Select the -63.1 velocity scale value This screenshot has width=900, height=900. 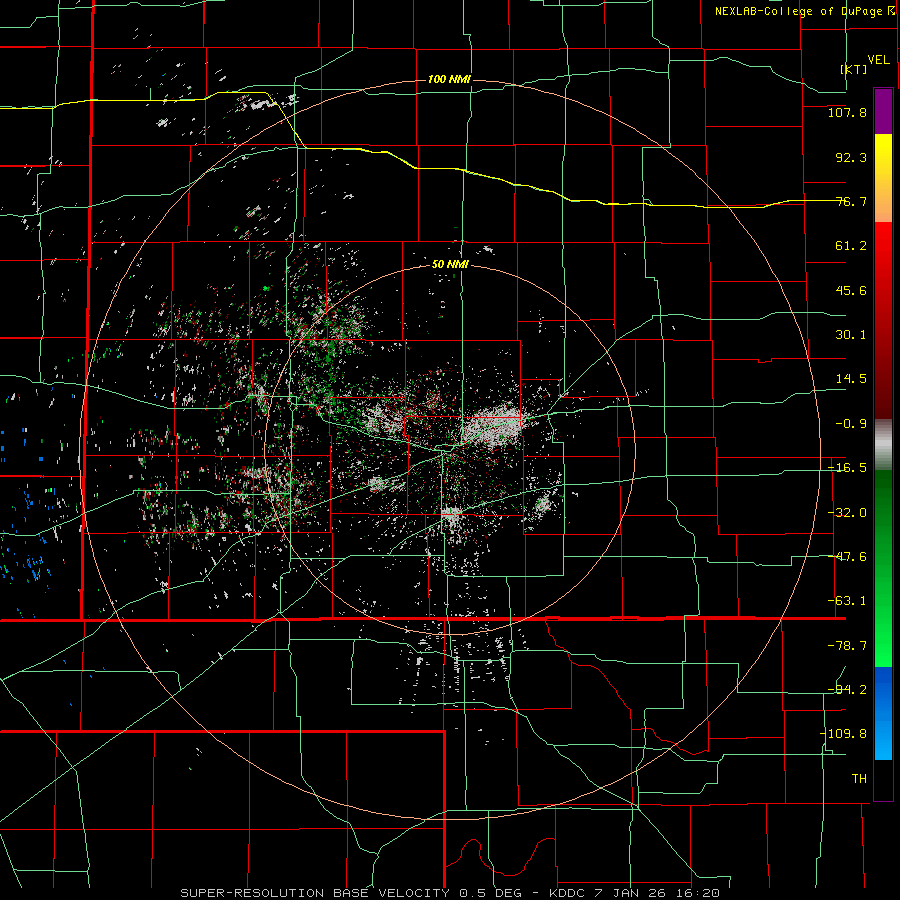pyautogui.click(x=847, y=601)
